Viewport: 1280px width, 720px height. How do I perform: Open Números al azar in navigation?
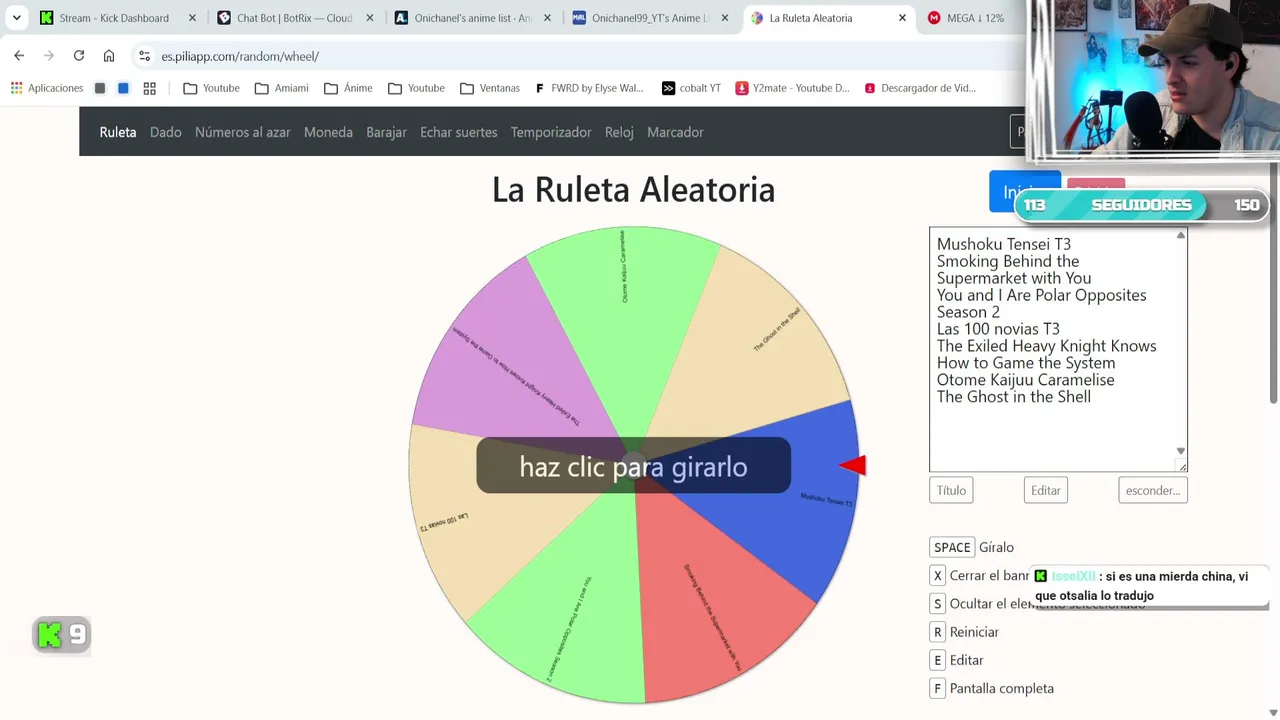tap(243, 132)
